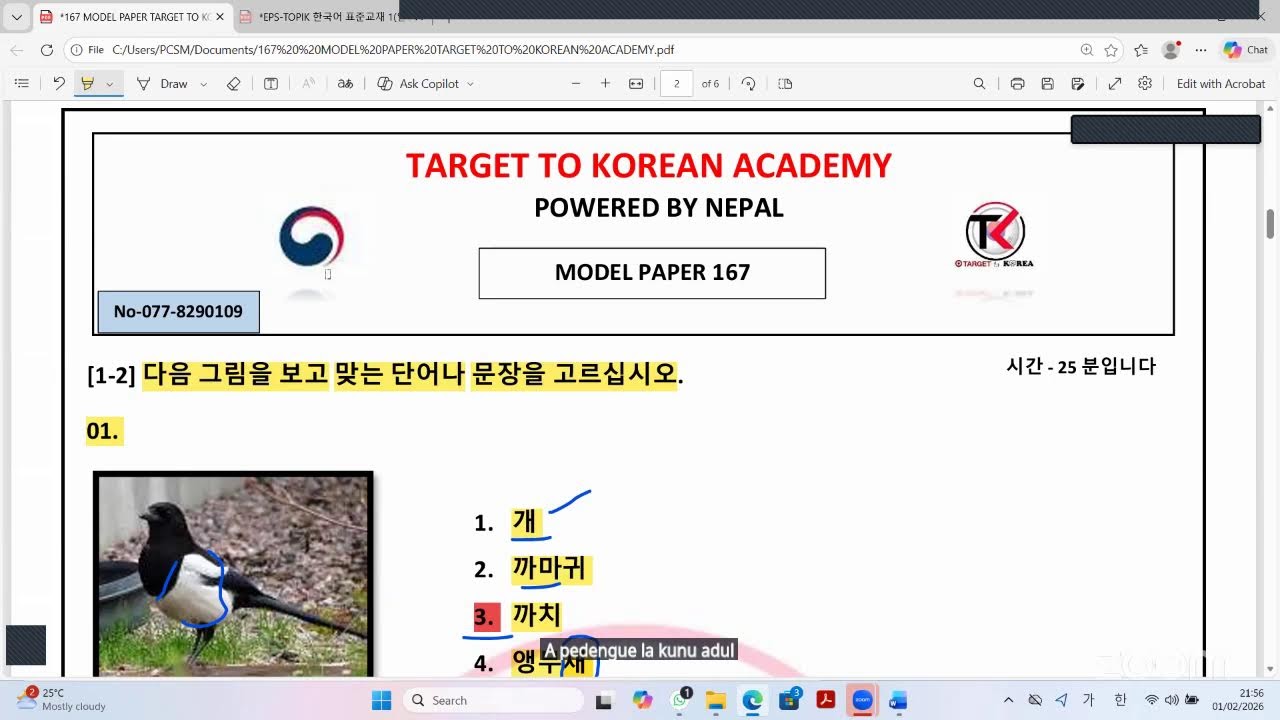Open browser Settings and more menu

click(x=1201, y=50)
